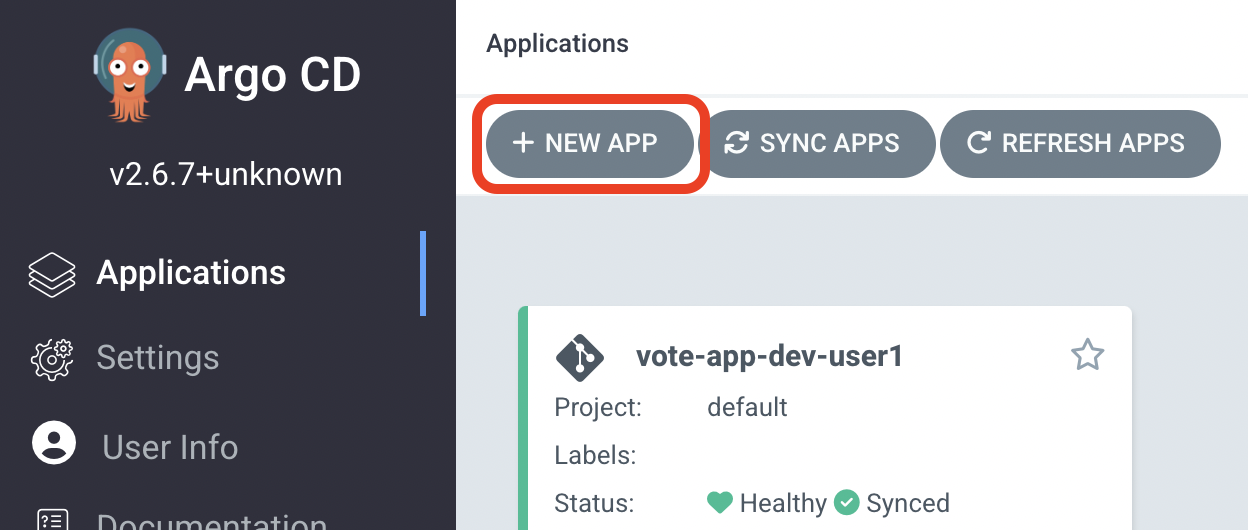Favorite vote-app-dev-user1 with the star icon
1248x530 pixels.
pos(1087,355)
